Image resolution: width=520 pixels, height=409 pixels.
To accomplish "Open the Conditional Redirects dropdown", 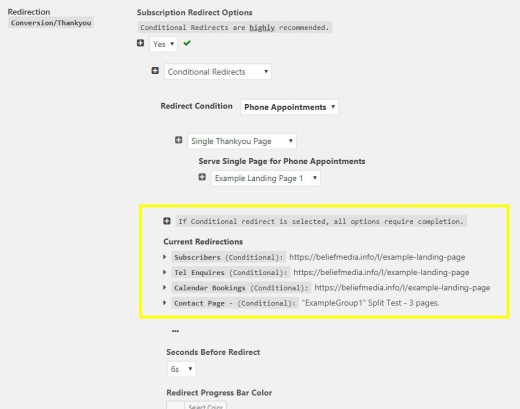I will tap(218, 72).
